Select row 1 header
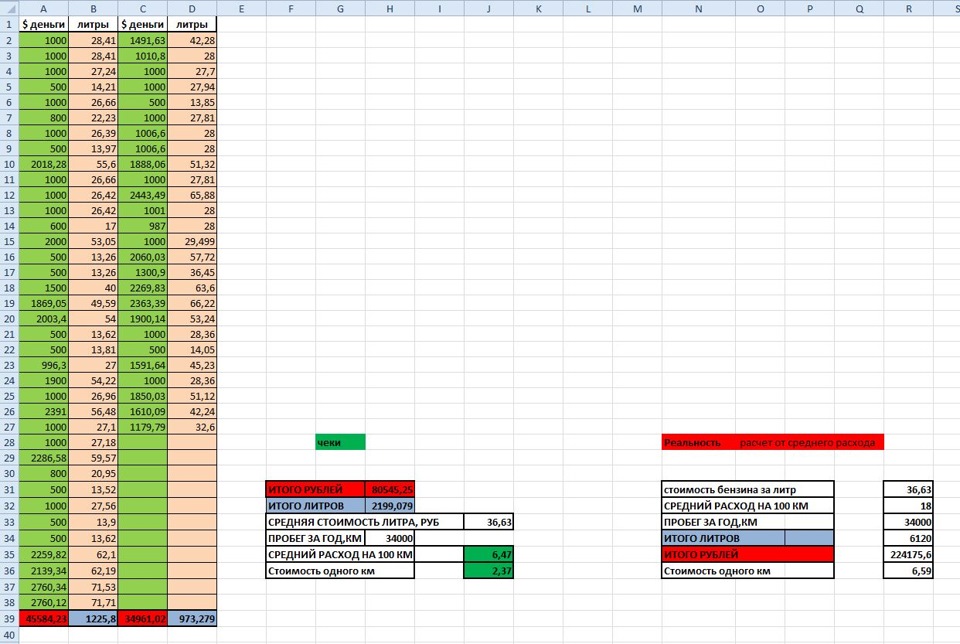This screenshot has height=644, width=960. click(x=9, y=24)
